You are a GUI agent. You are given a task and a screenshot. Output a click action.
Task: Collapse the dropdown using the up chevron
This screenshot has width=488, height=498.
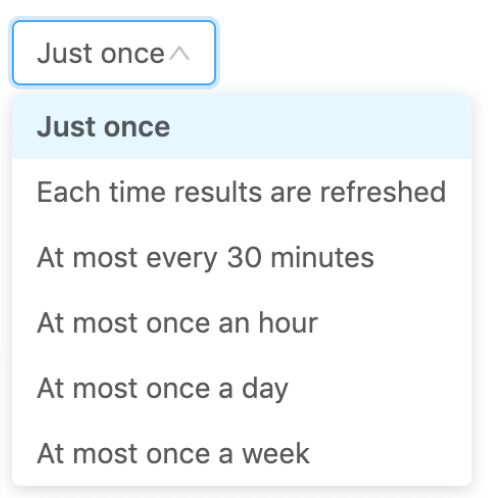179,53
